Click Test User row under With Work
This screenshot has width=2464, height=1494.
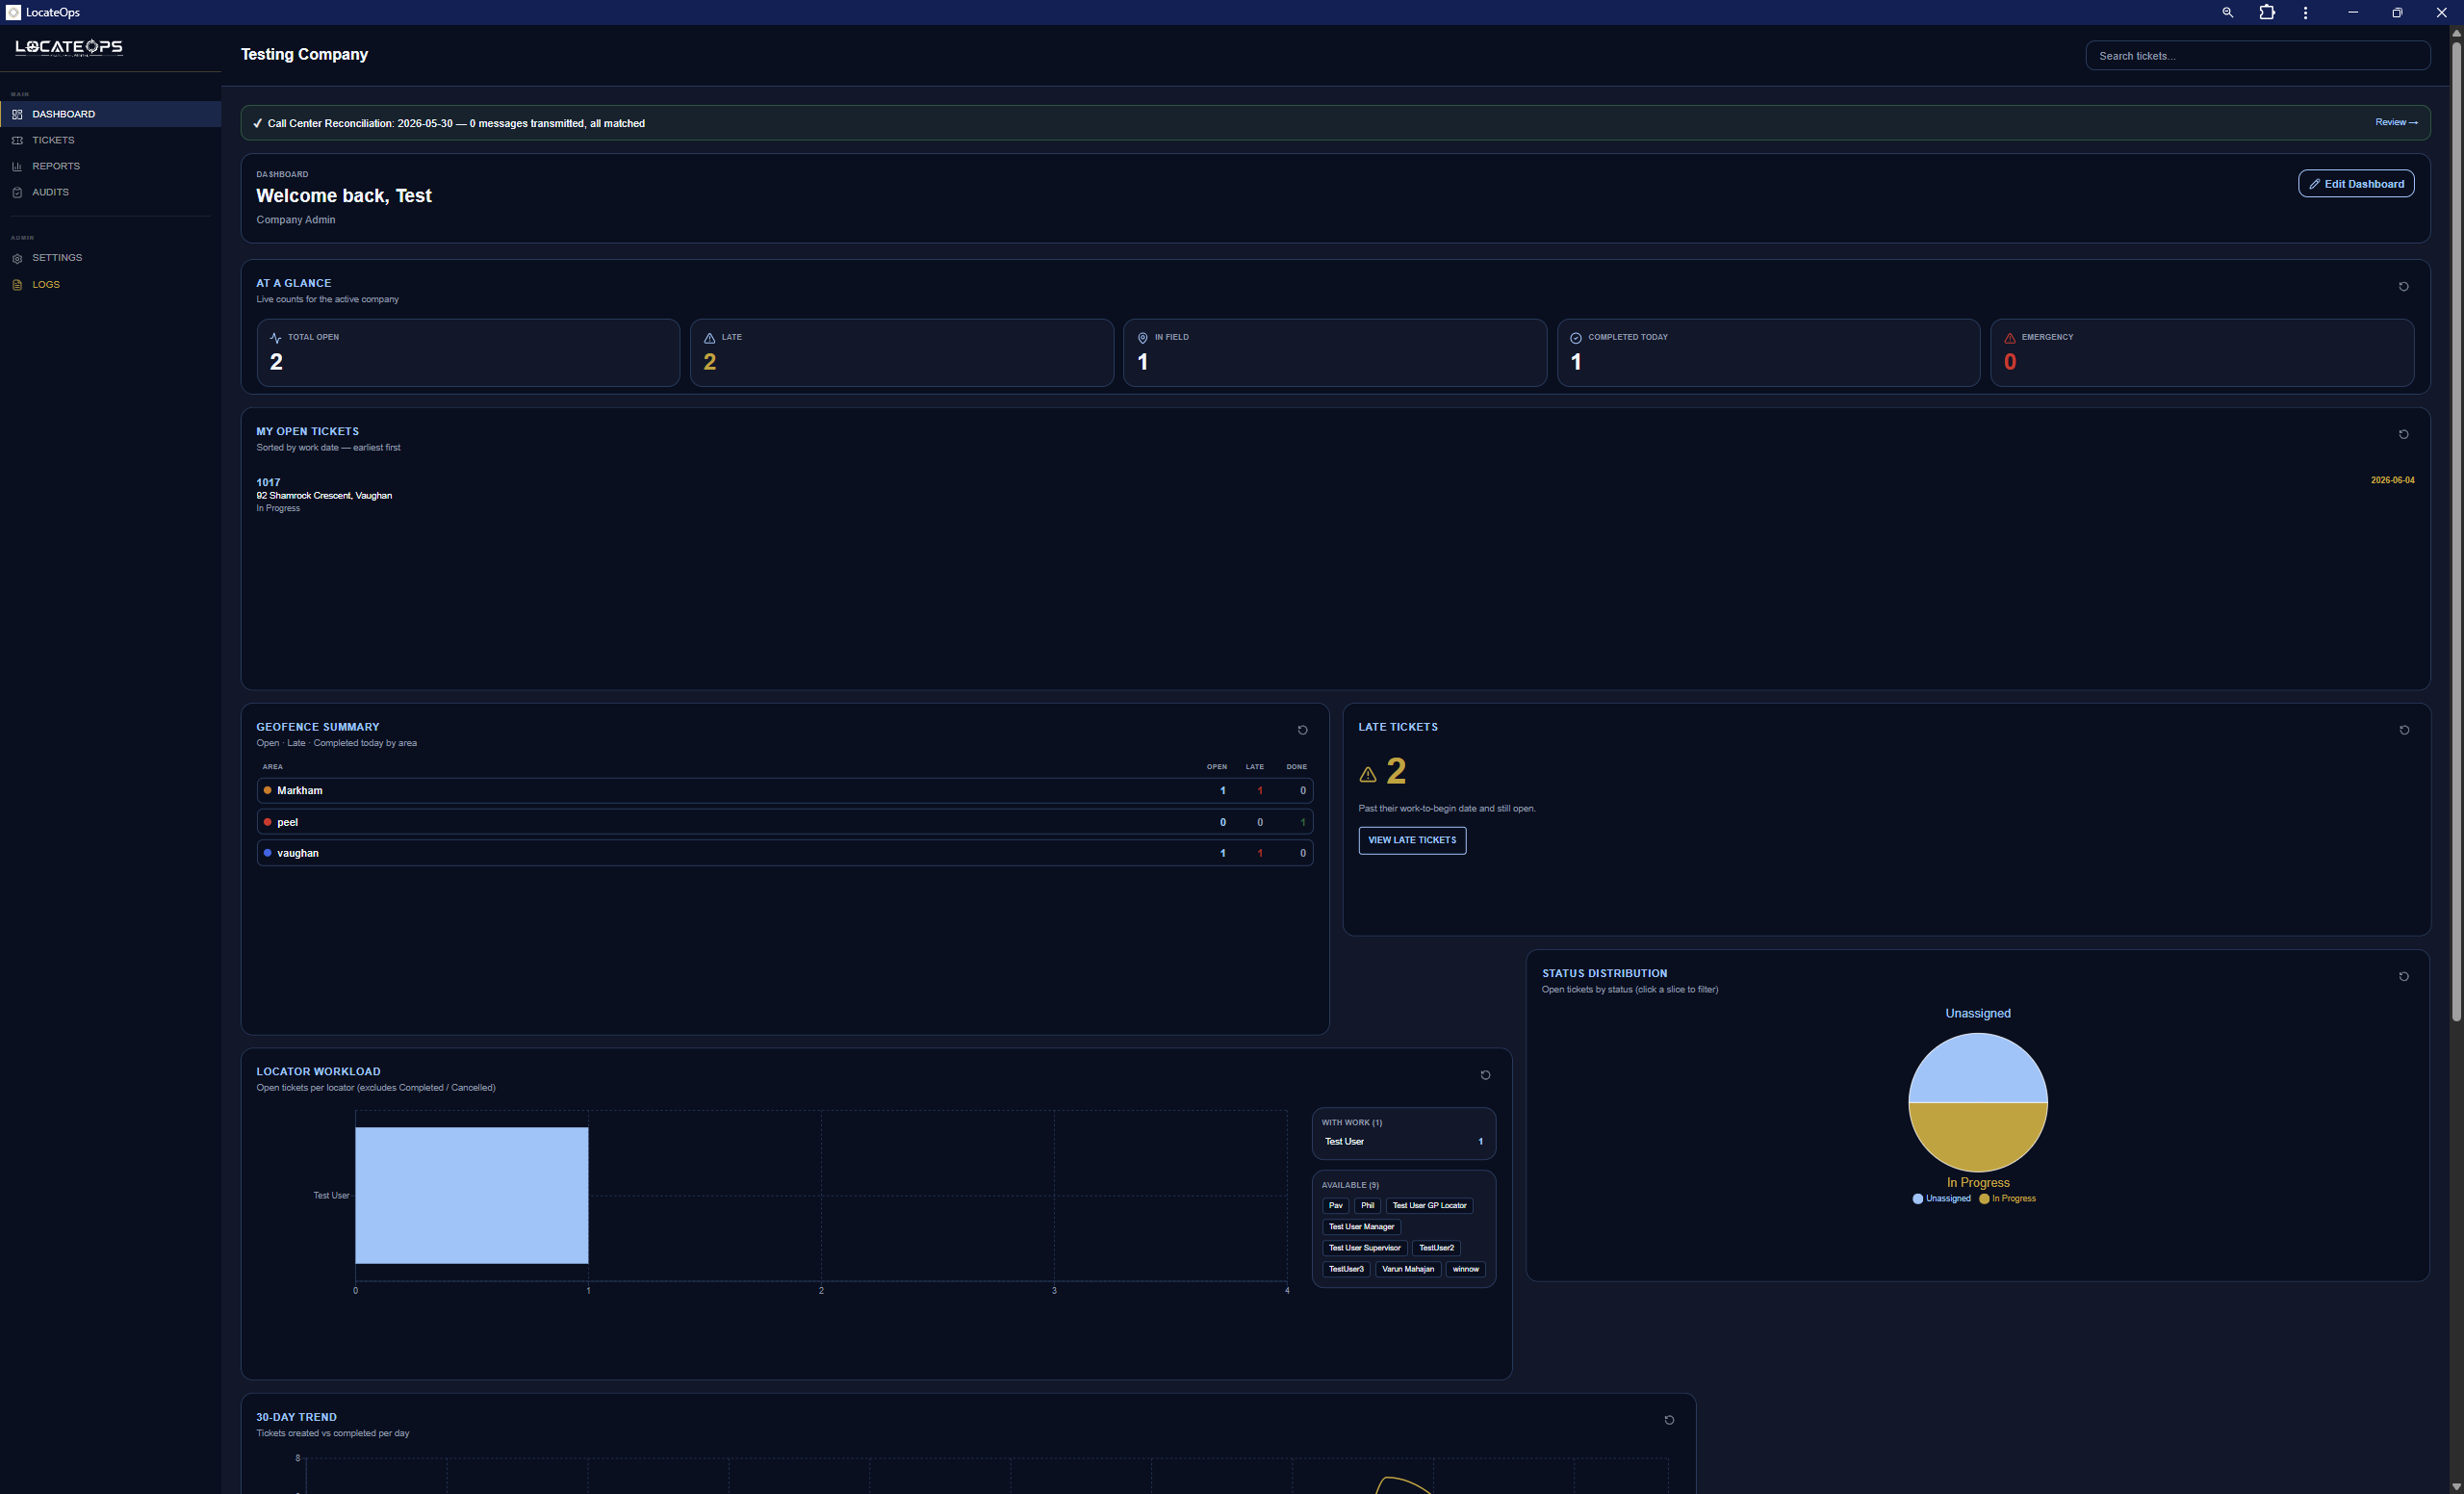tap(1403, 1141)
